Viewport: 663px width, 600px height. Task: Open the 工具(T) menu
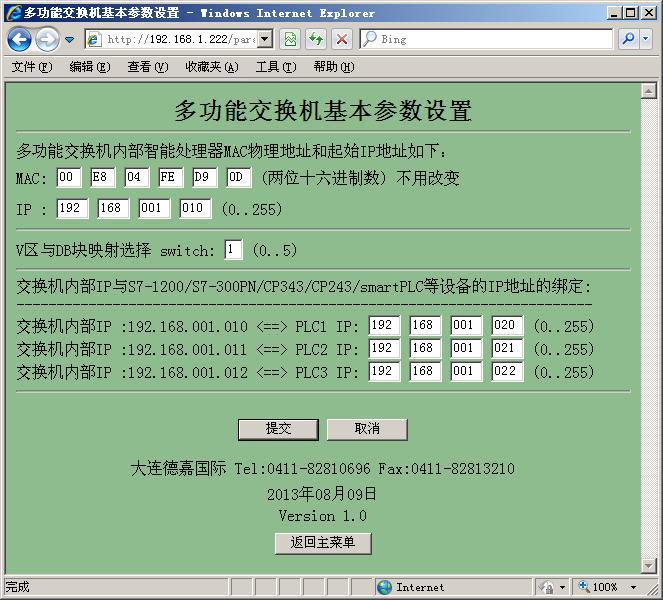point(275,67)
